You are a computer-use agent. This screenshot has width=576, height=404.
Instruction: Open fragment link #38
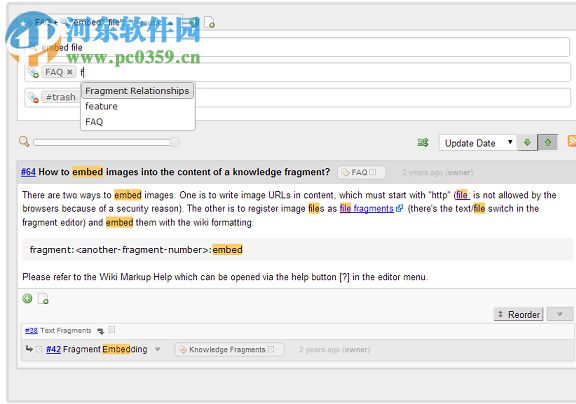tap(31, 331)
